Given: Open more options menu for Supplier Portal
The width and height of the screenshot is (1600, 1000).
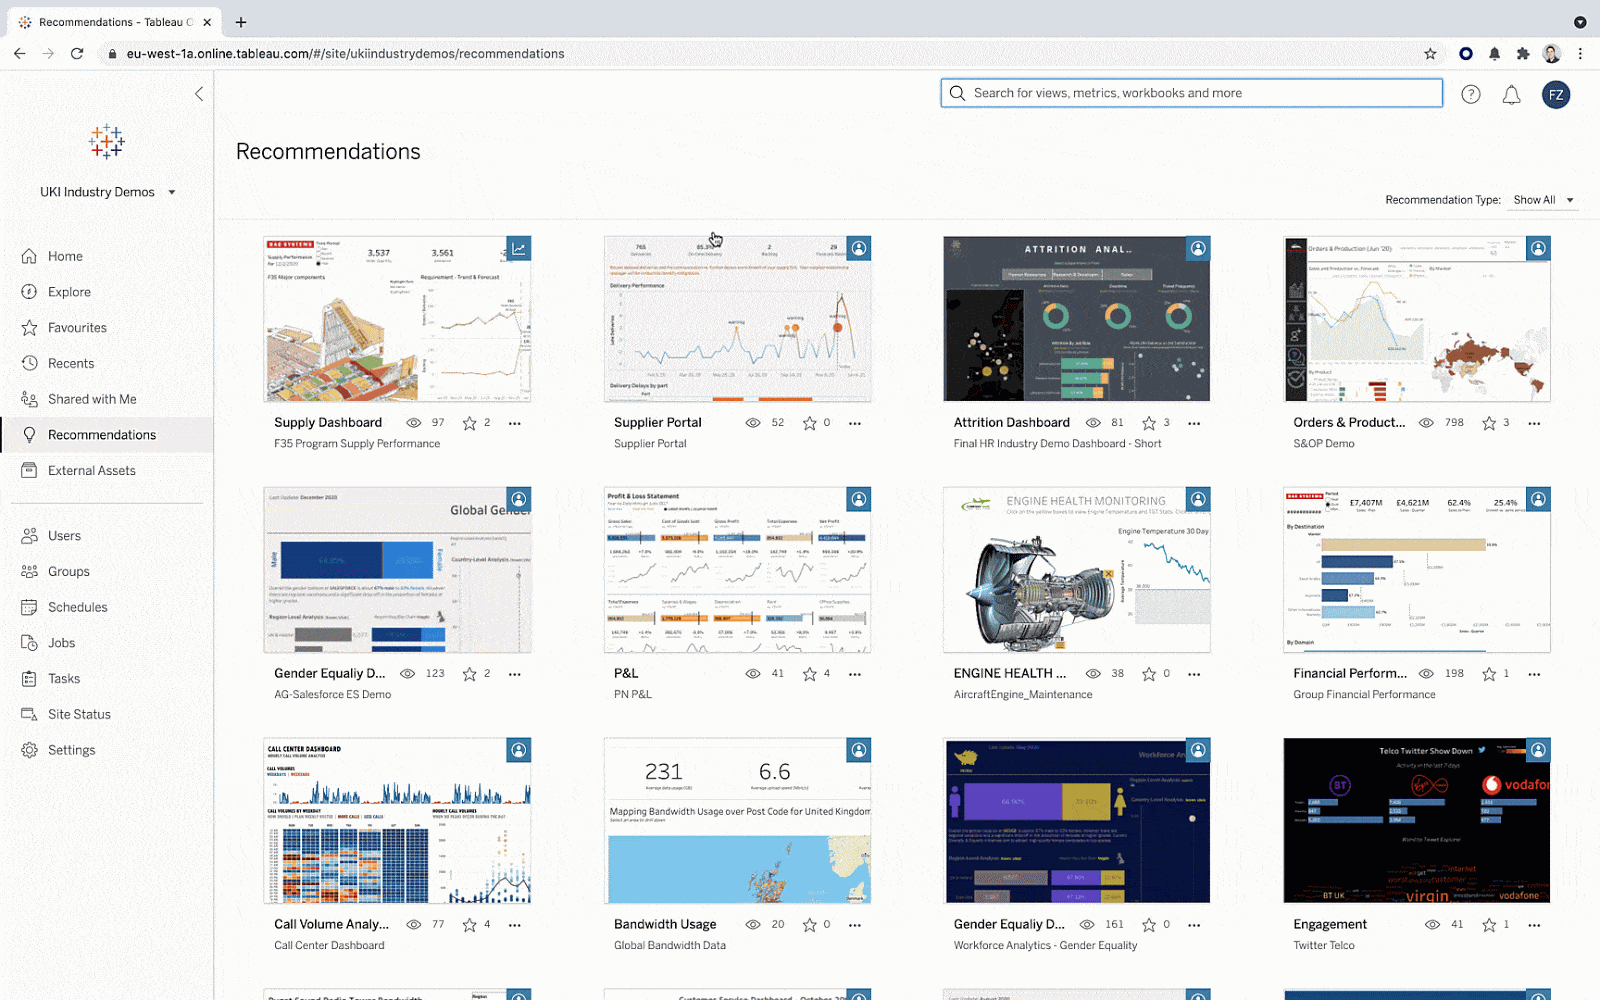Looking at the screenshot, I should coord(855,423).
